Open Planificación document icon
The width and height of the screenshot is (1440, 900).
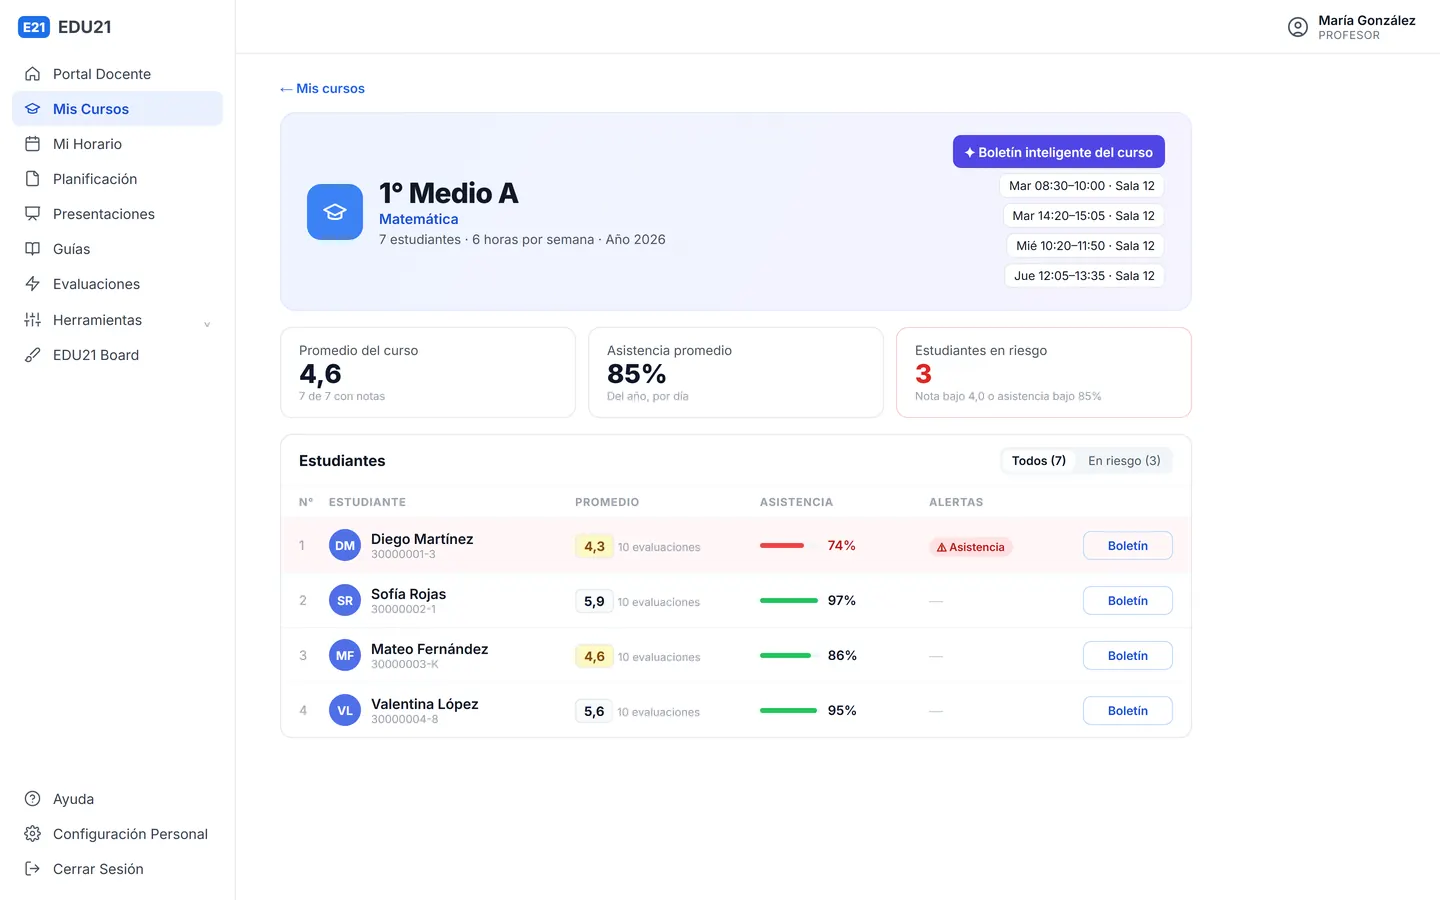[32, 179]
